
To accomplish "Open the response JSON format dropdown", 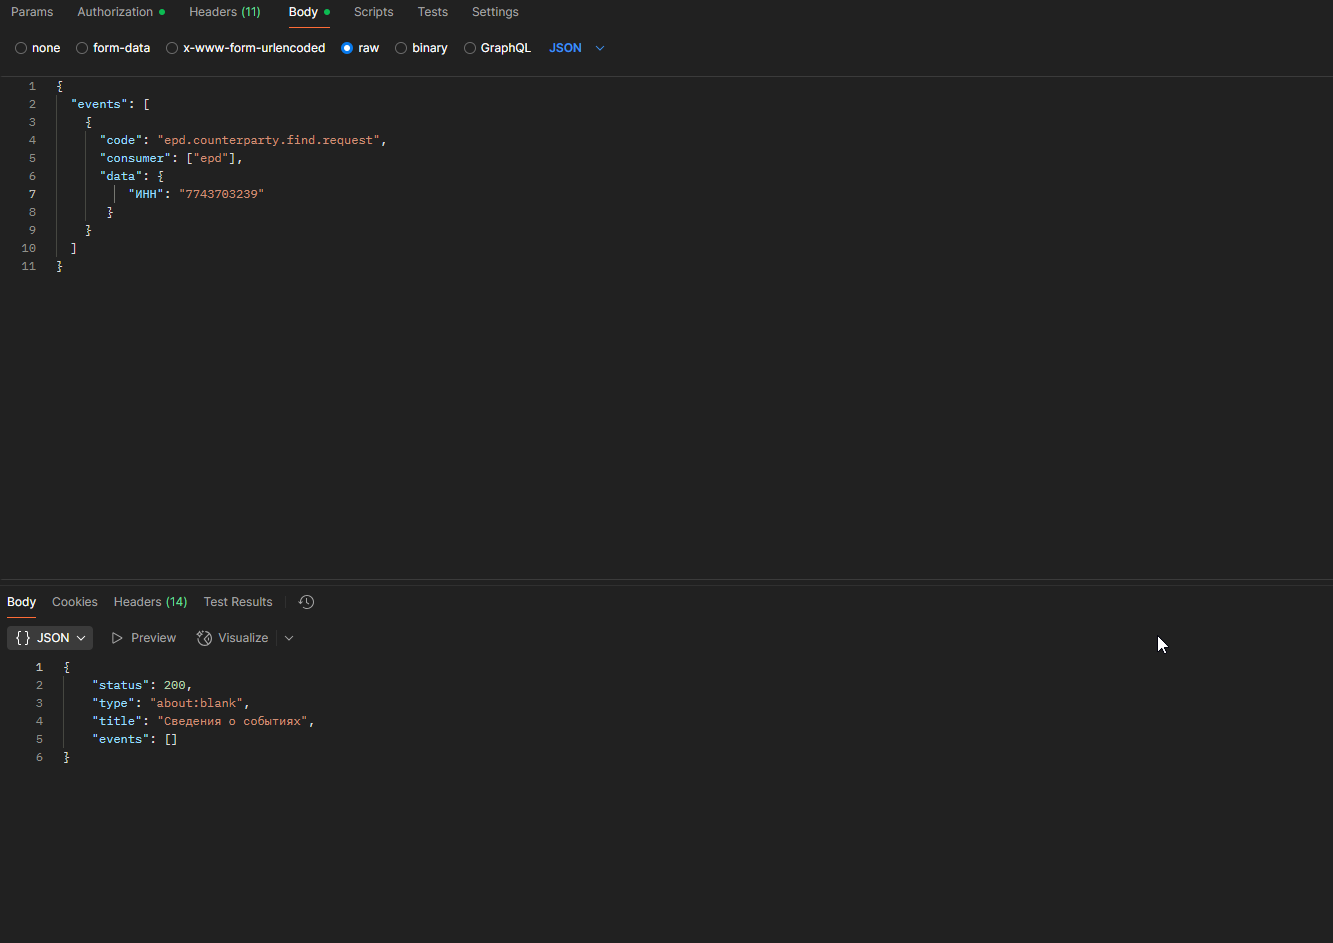I will 50,638.
